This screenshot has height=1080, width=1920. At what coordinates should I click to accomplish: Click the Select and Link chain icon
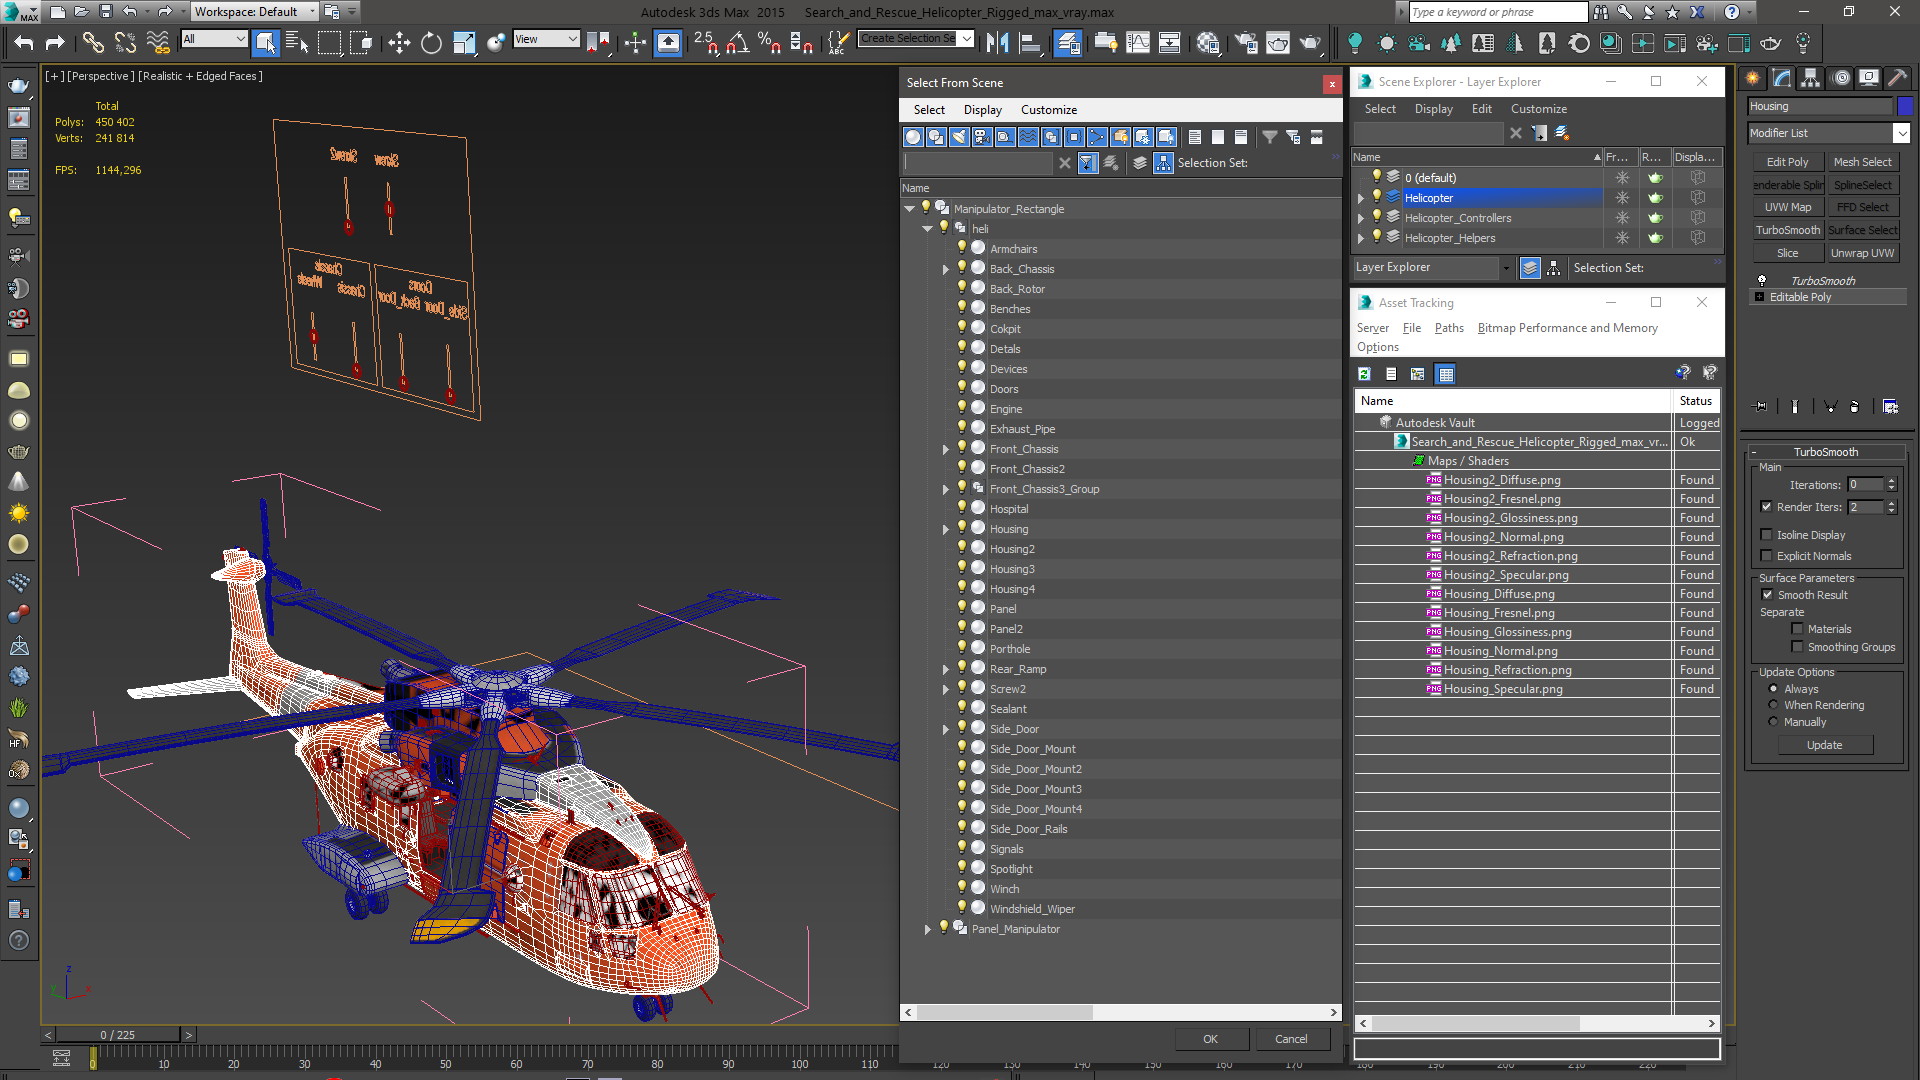92,42
